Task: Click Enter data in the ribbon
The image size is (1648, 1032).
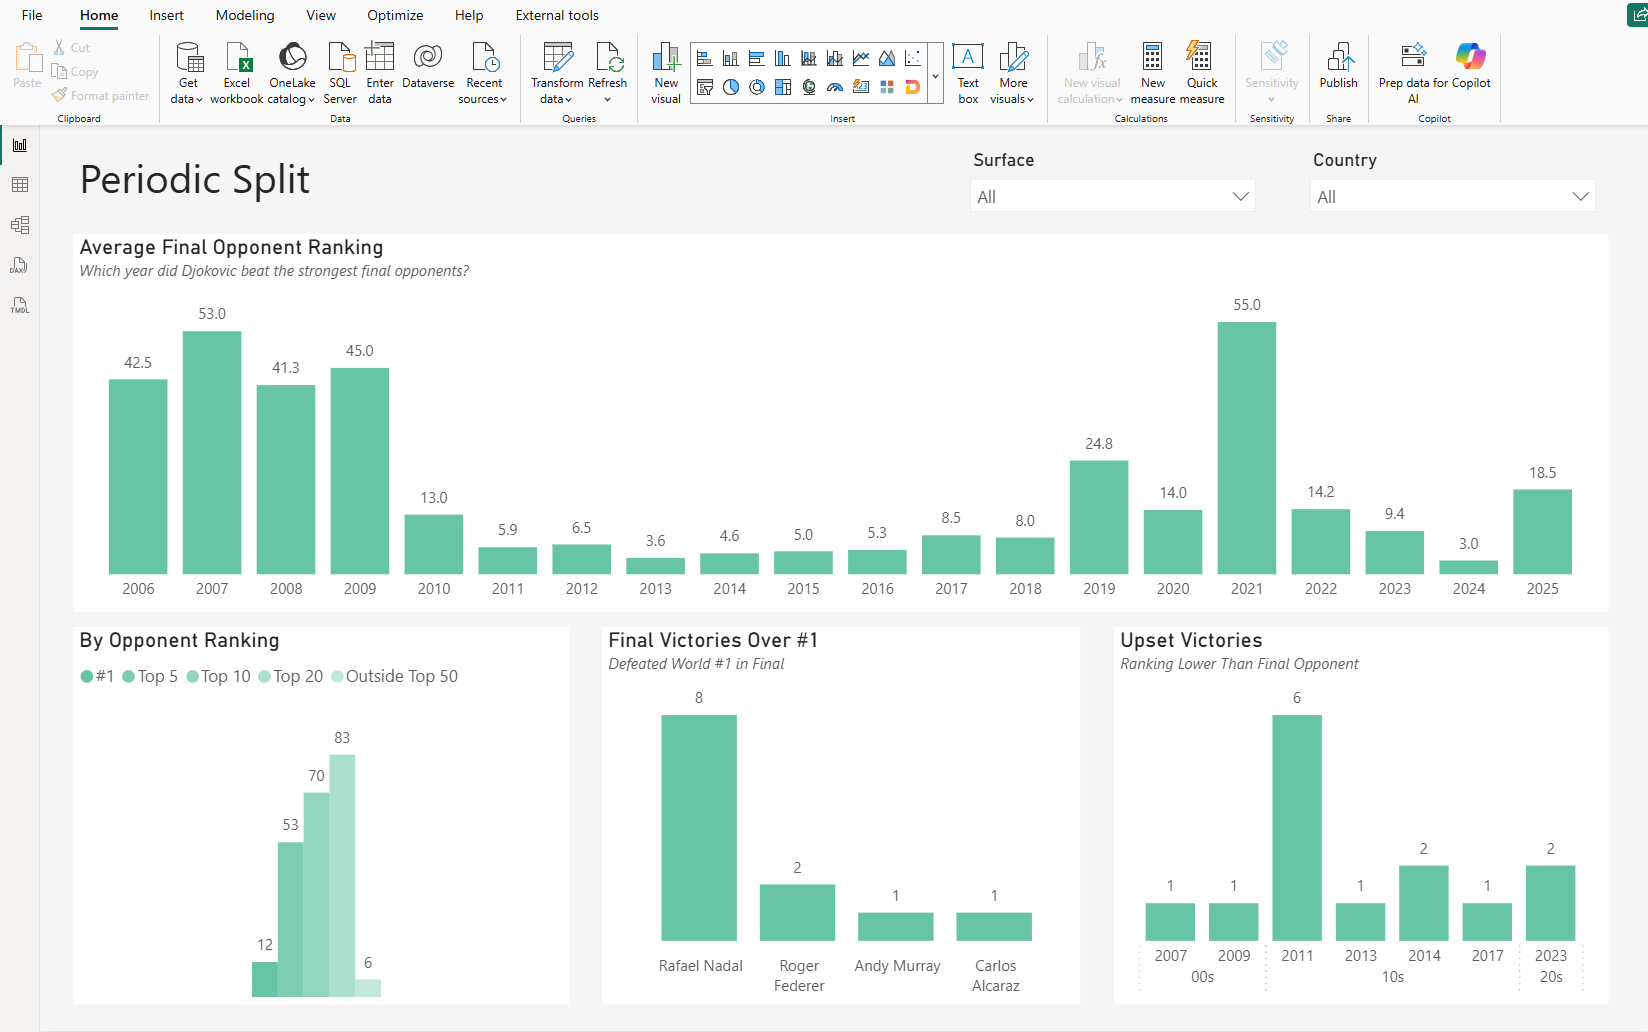Action: pos(380,72)
